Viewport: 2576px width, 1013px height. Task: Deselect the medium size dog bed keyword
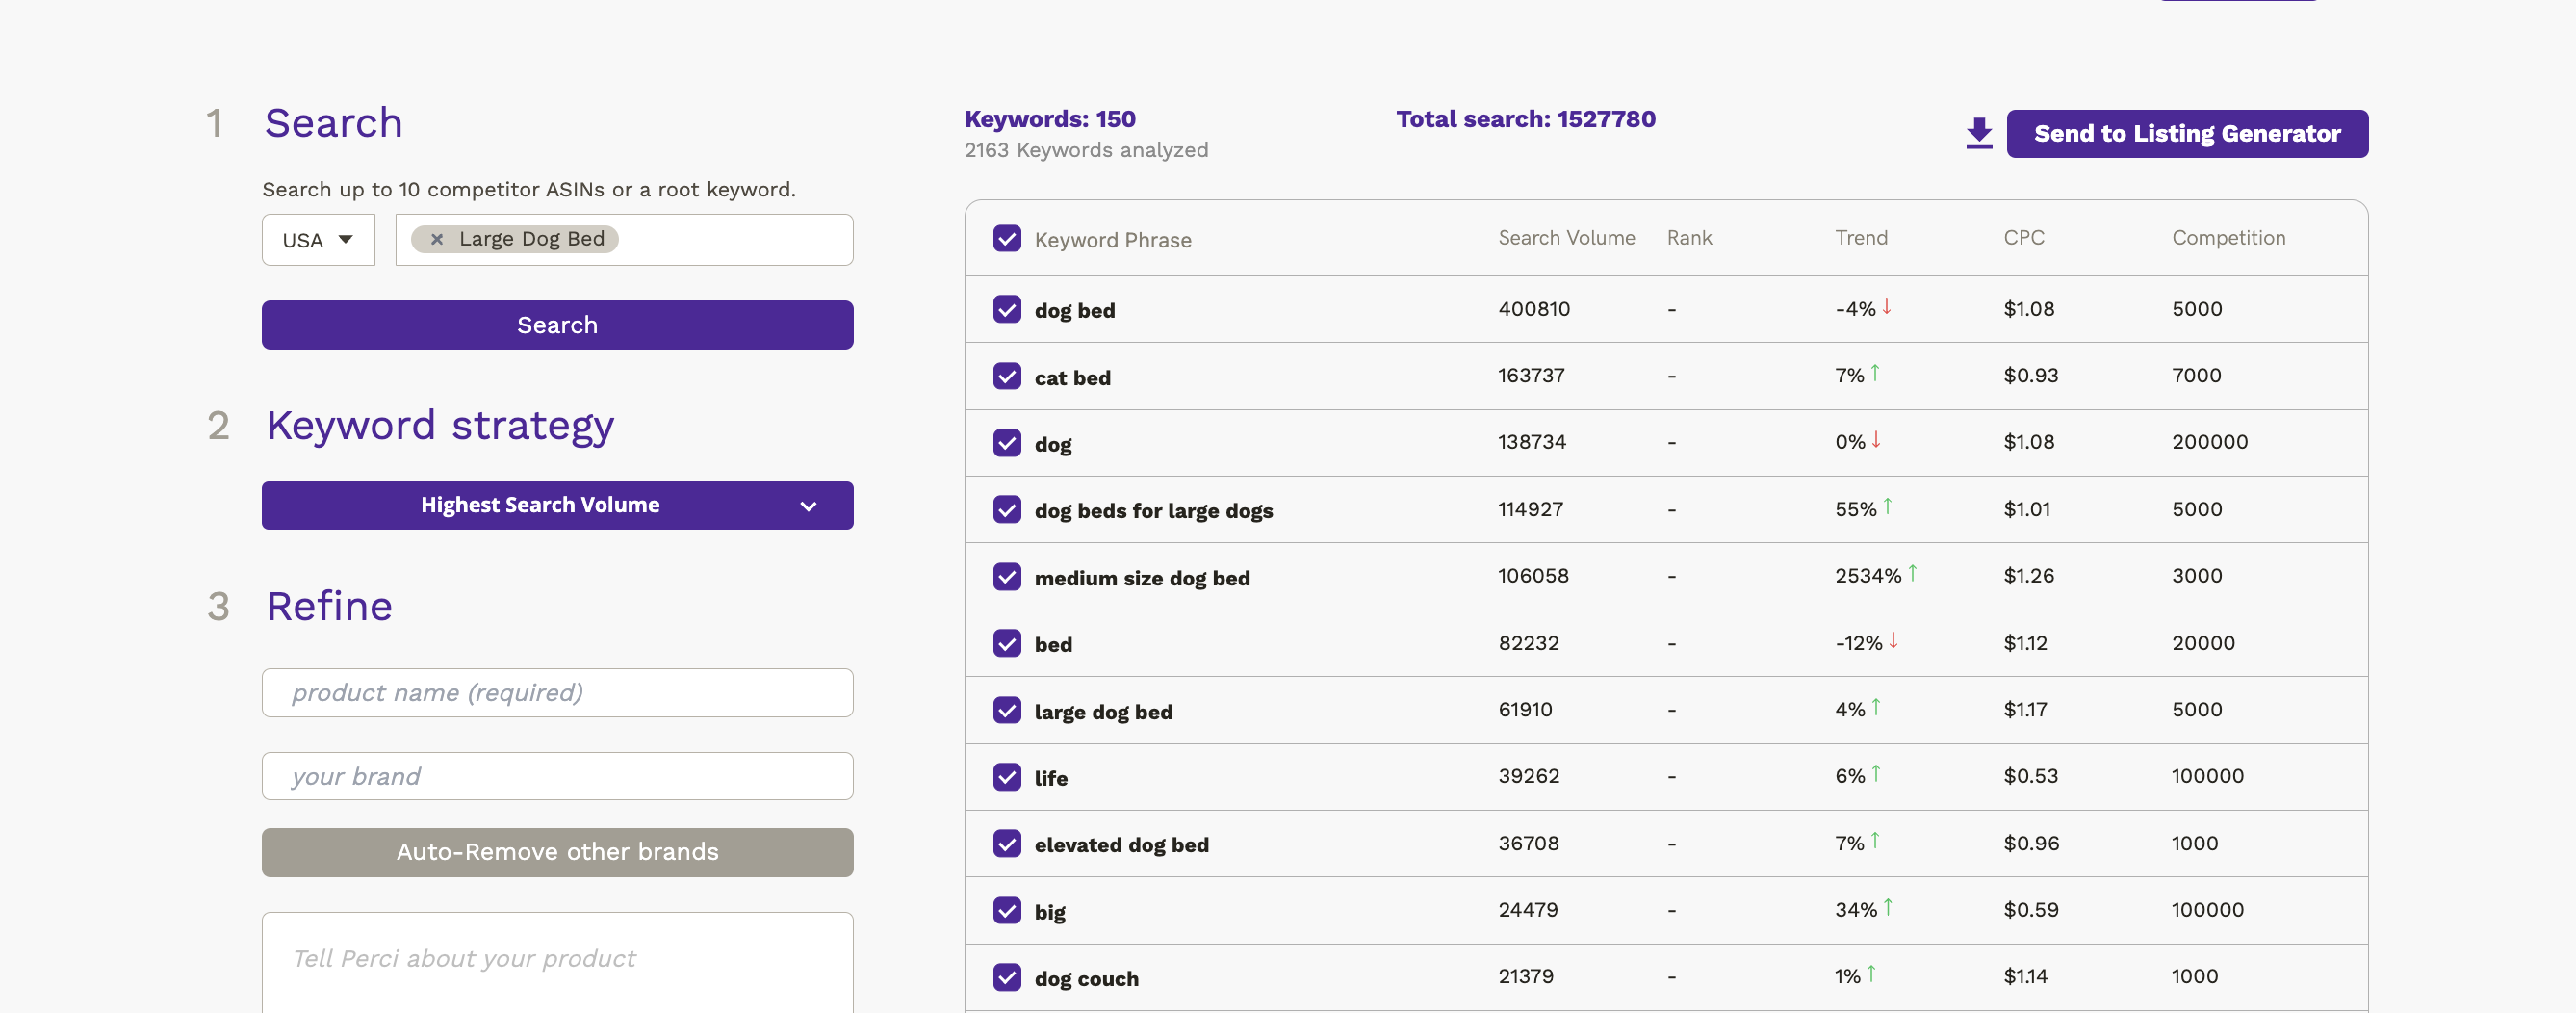[x=1006, y=576]
